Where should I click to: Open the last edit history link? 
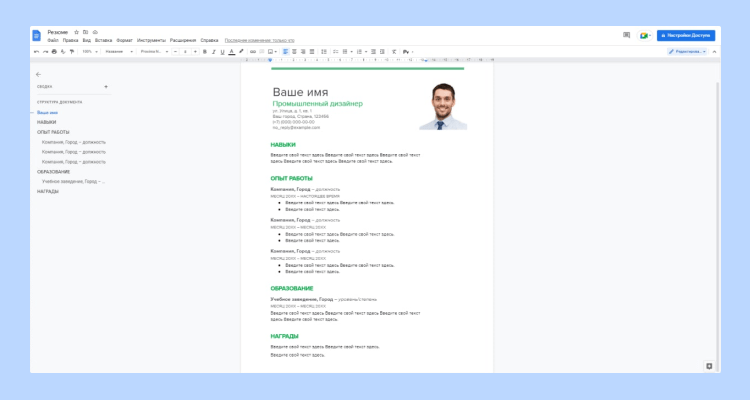(x=259, y=41)
